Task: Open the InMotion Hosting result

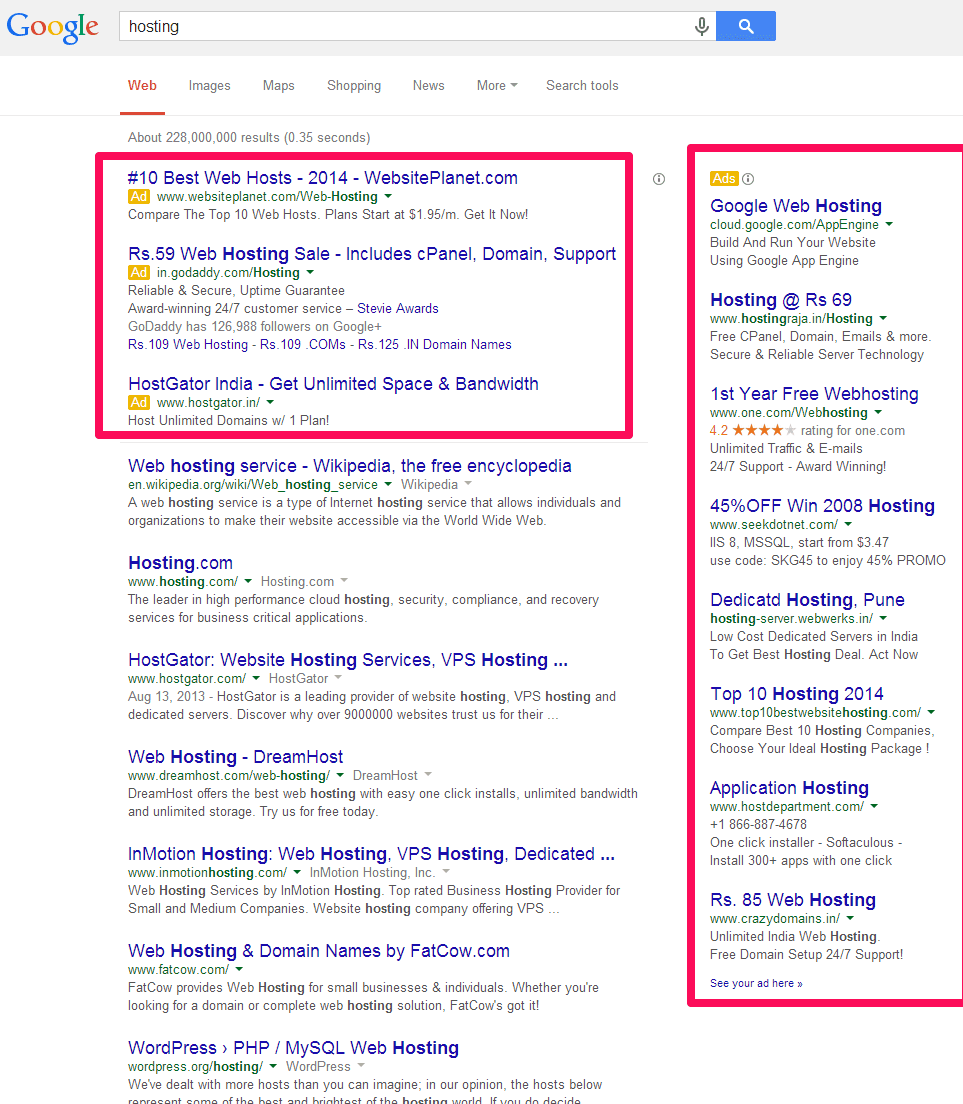Action: (372, 854)
